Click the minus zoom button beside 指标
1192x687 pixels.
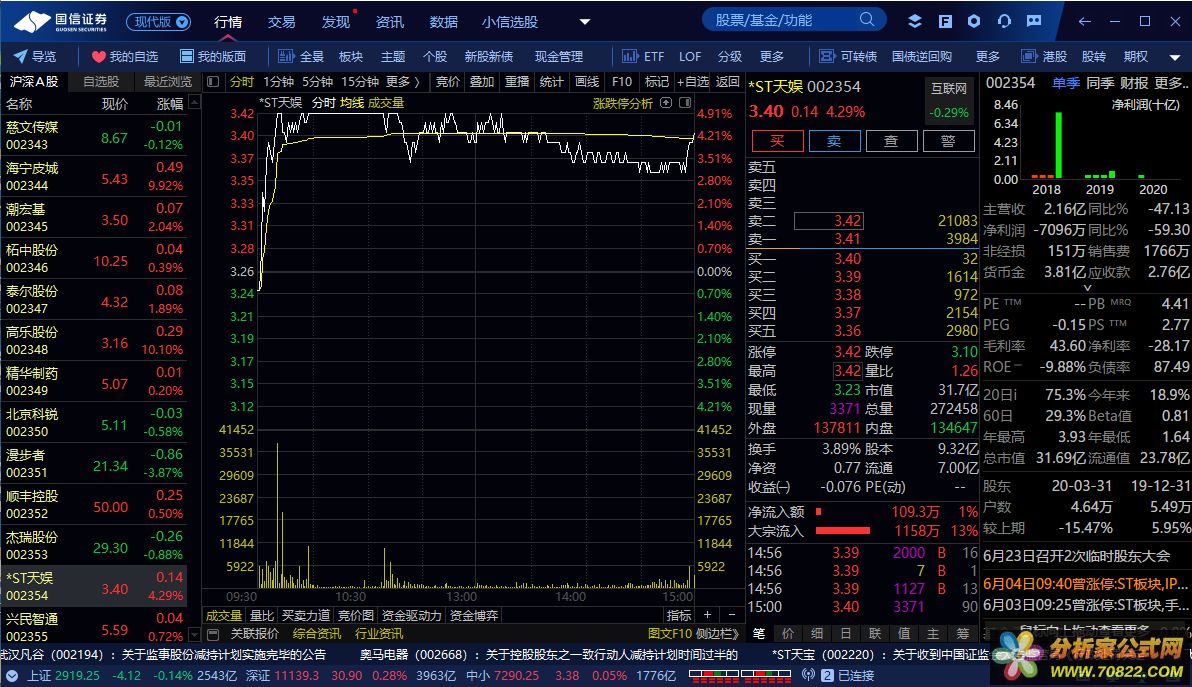[731, 615]
